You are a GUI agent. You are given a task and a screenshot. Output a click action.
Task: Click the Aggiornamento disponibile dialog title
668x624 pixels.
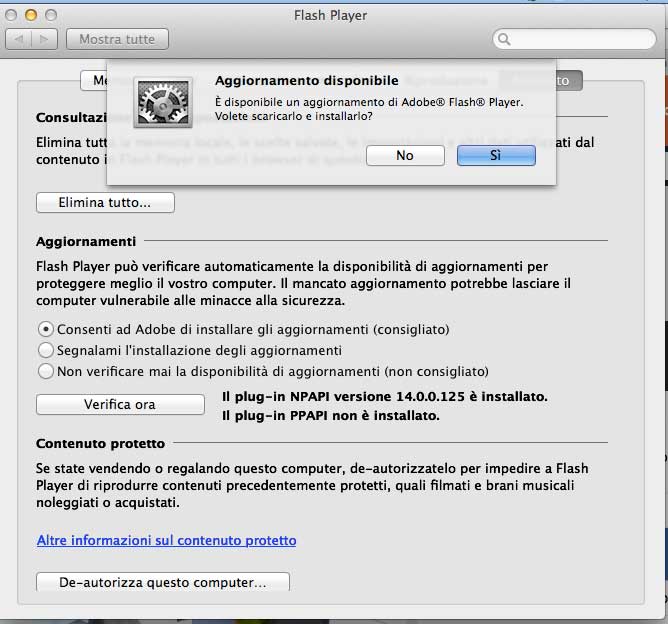pos(307,81)
